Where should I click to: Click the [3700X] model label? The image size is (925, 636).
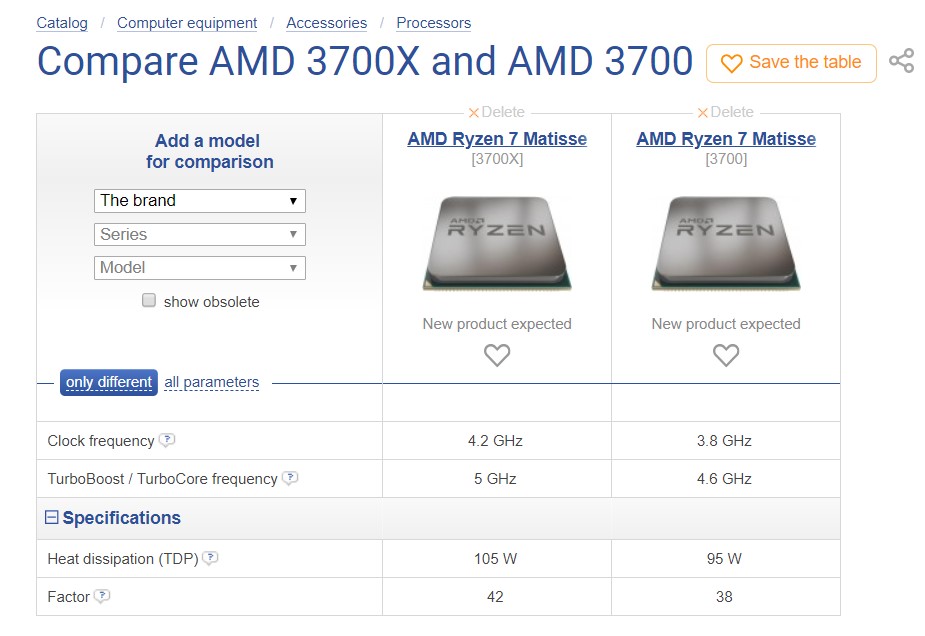[497, 159]
